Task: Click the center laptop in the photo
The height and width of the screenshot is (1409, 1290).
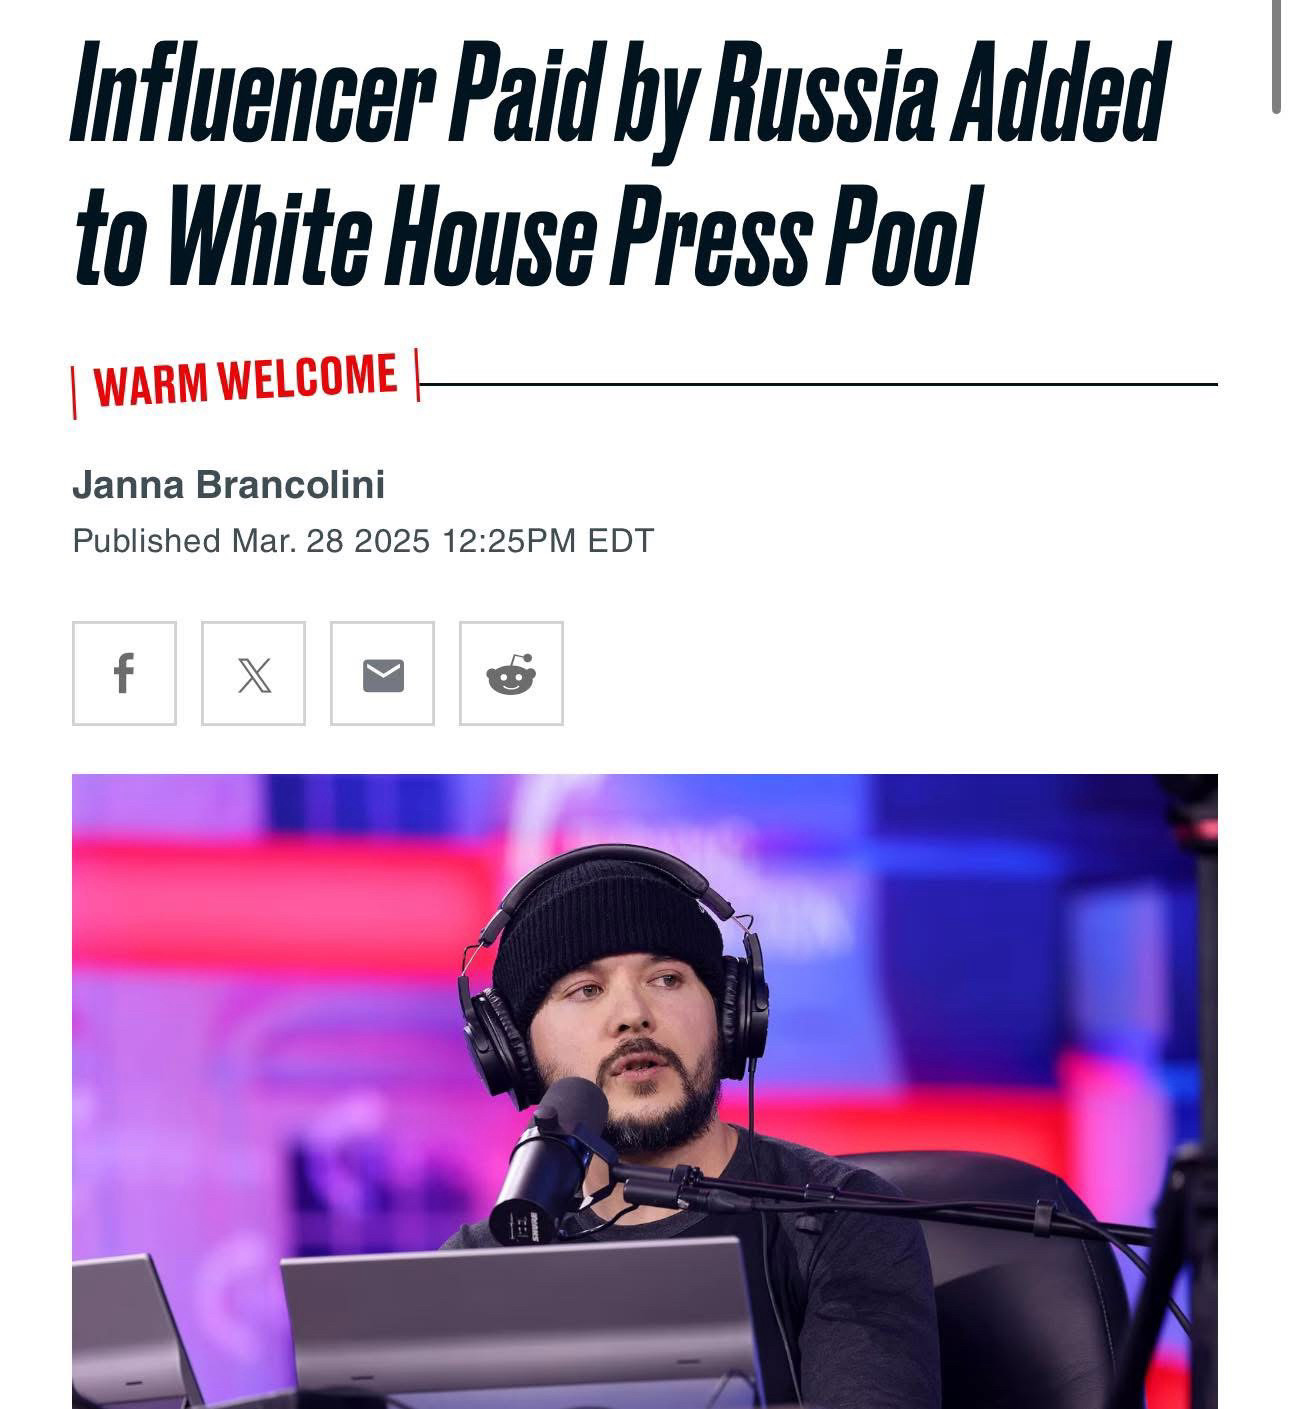Action: coord(520,1322)
